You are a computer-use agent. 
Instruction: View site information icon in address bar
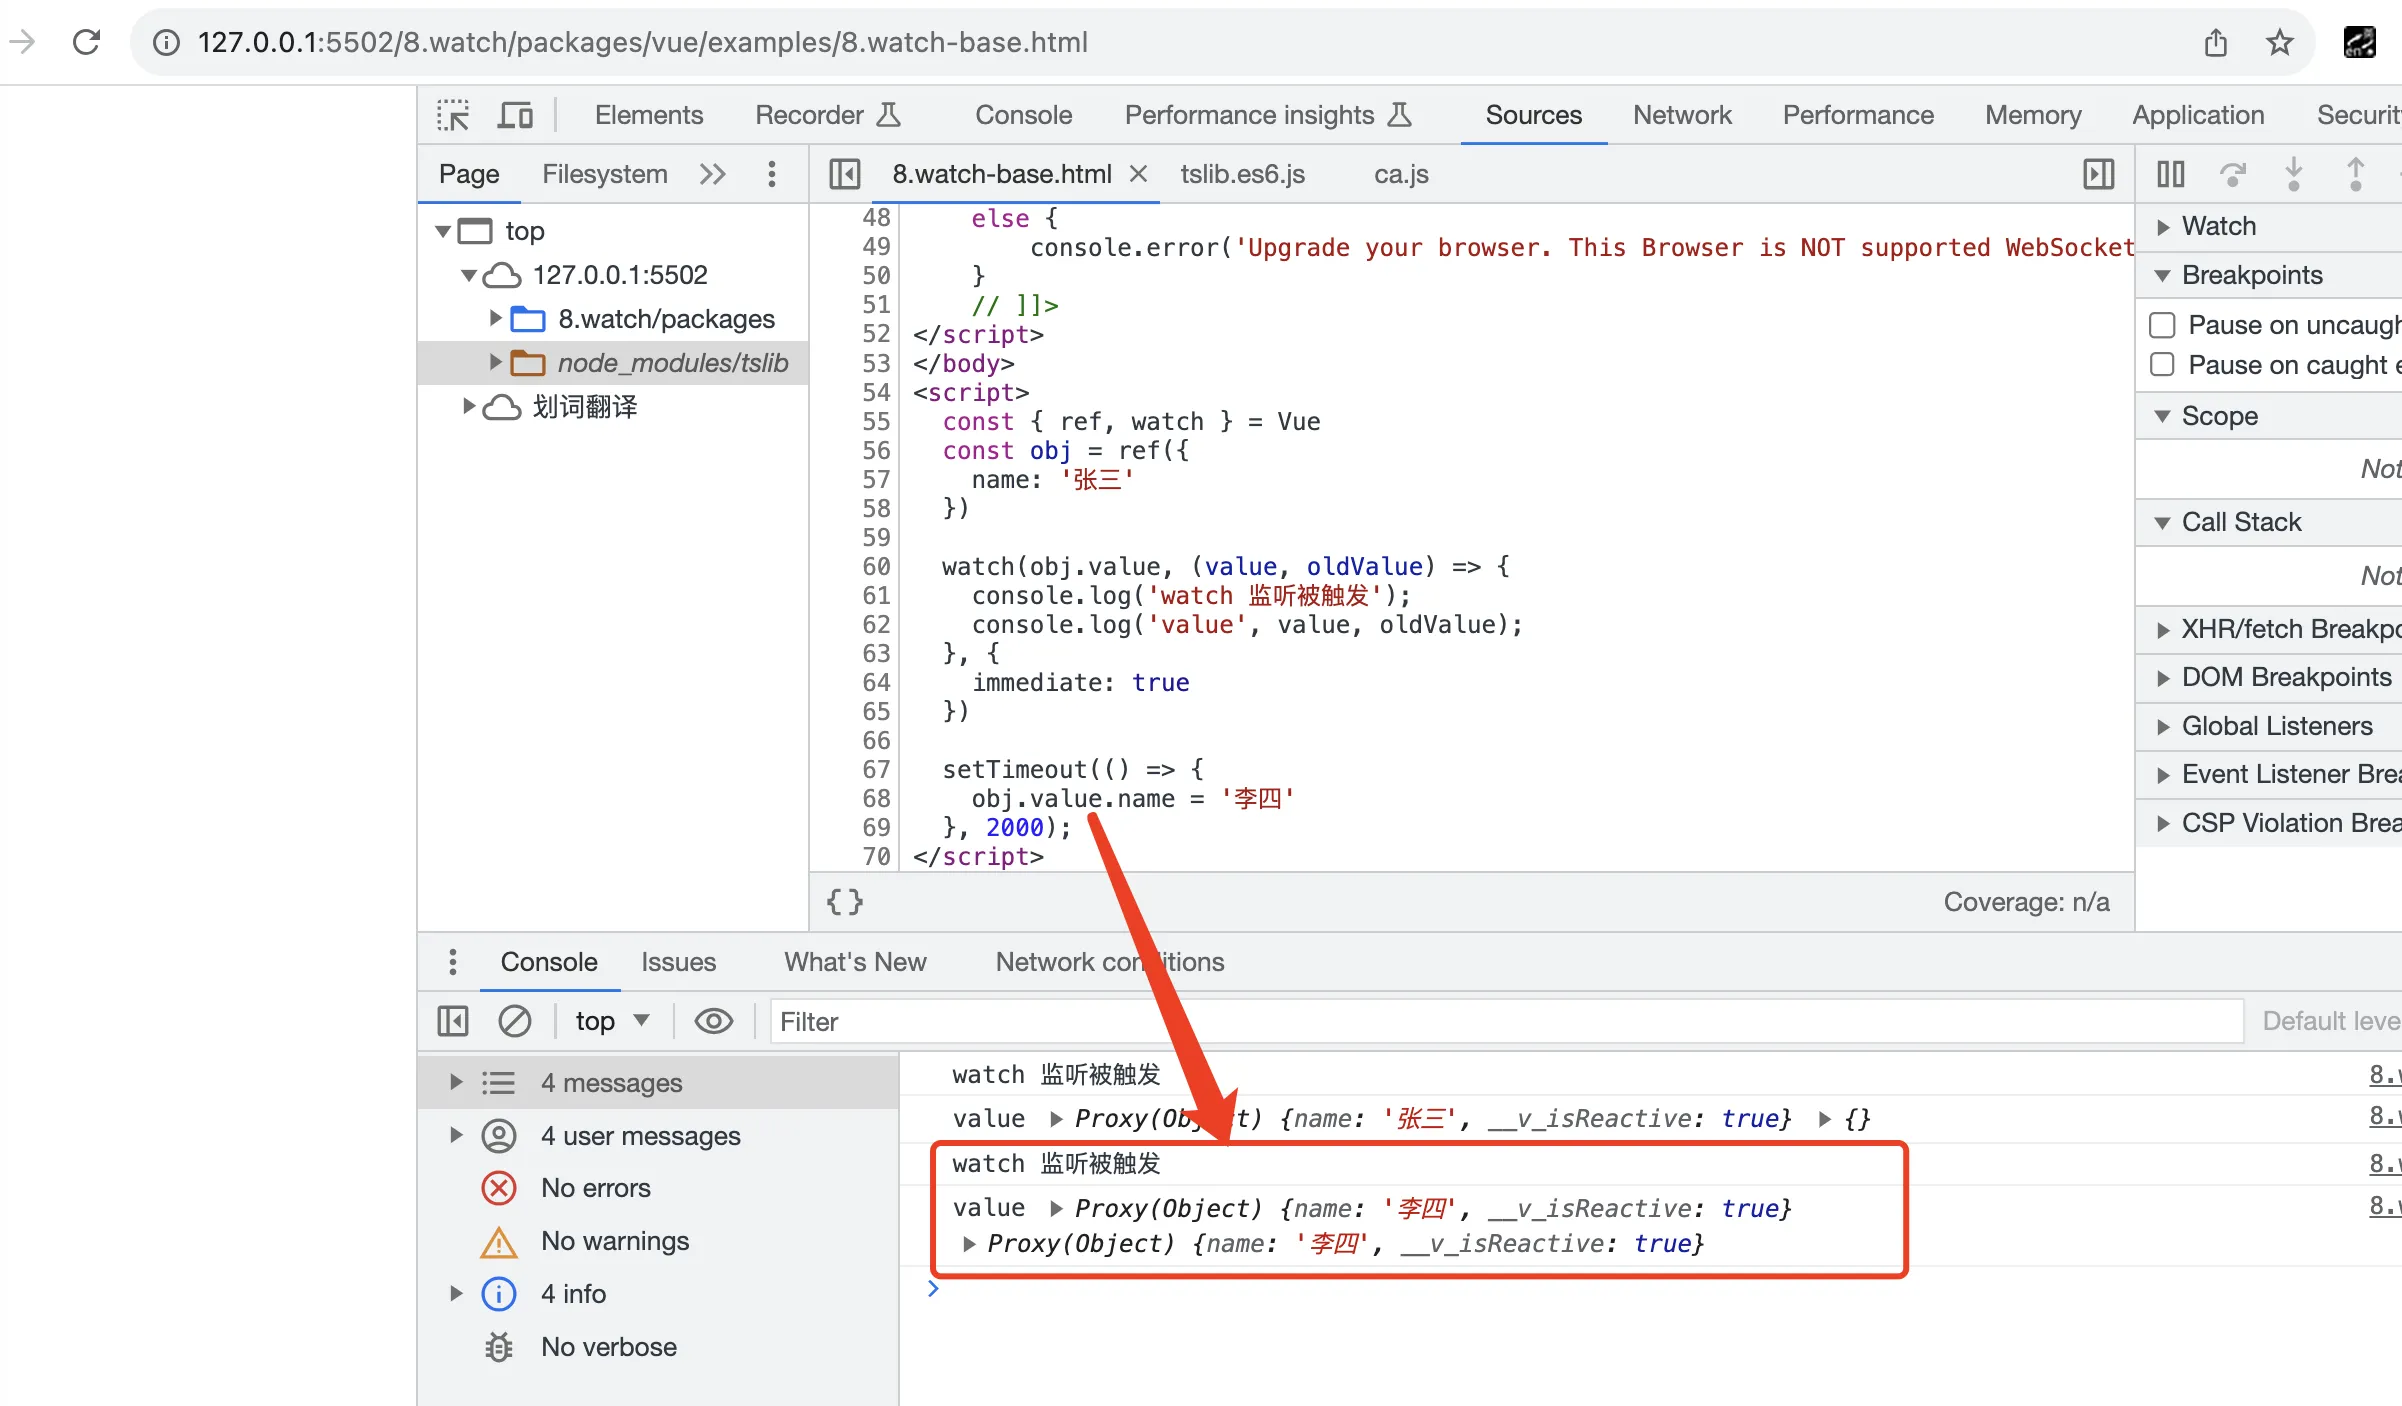coord(166,42)
